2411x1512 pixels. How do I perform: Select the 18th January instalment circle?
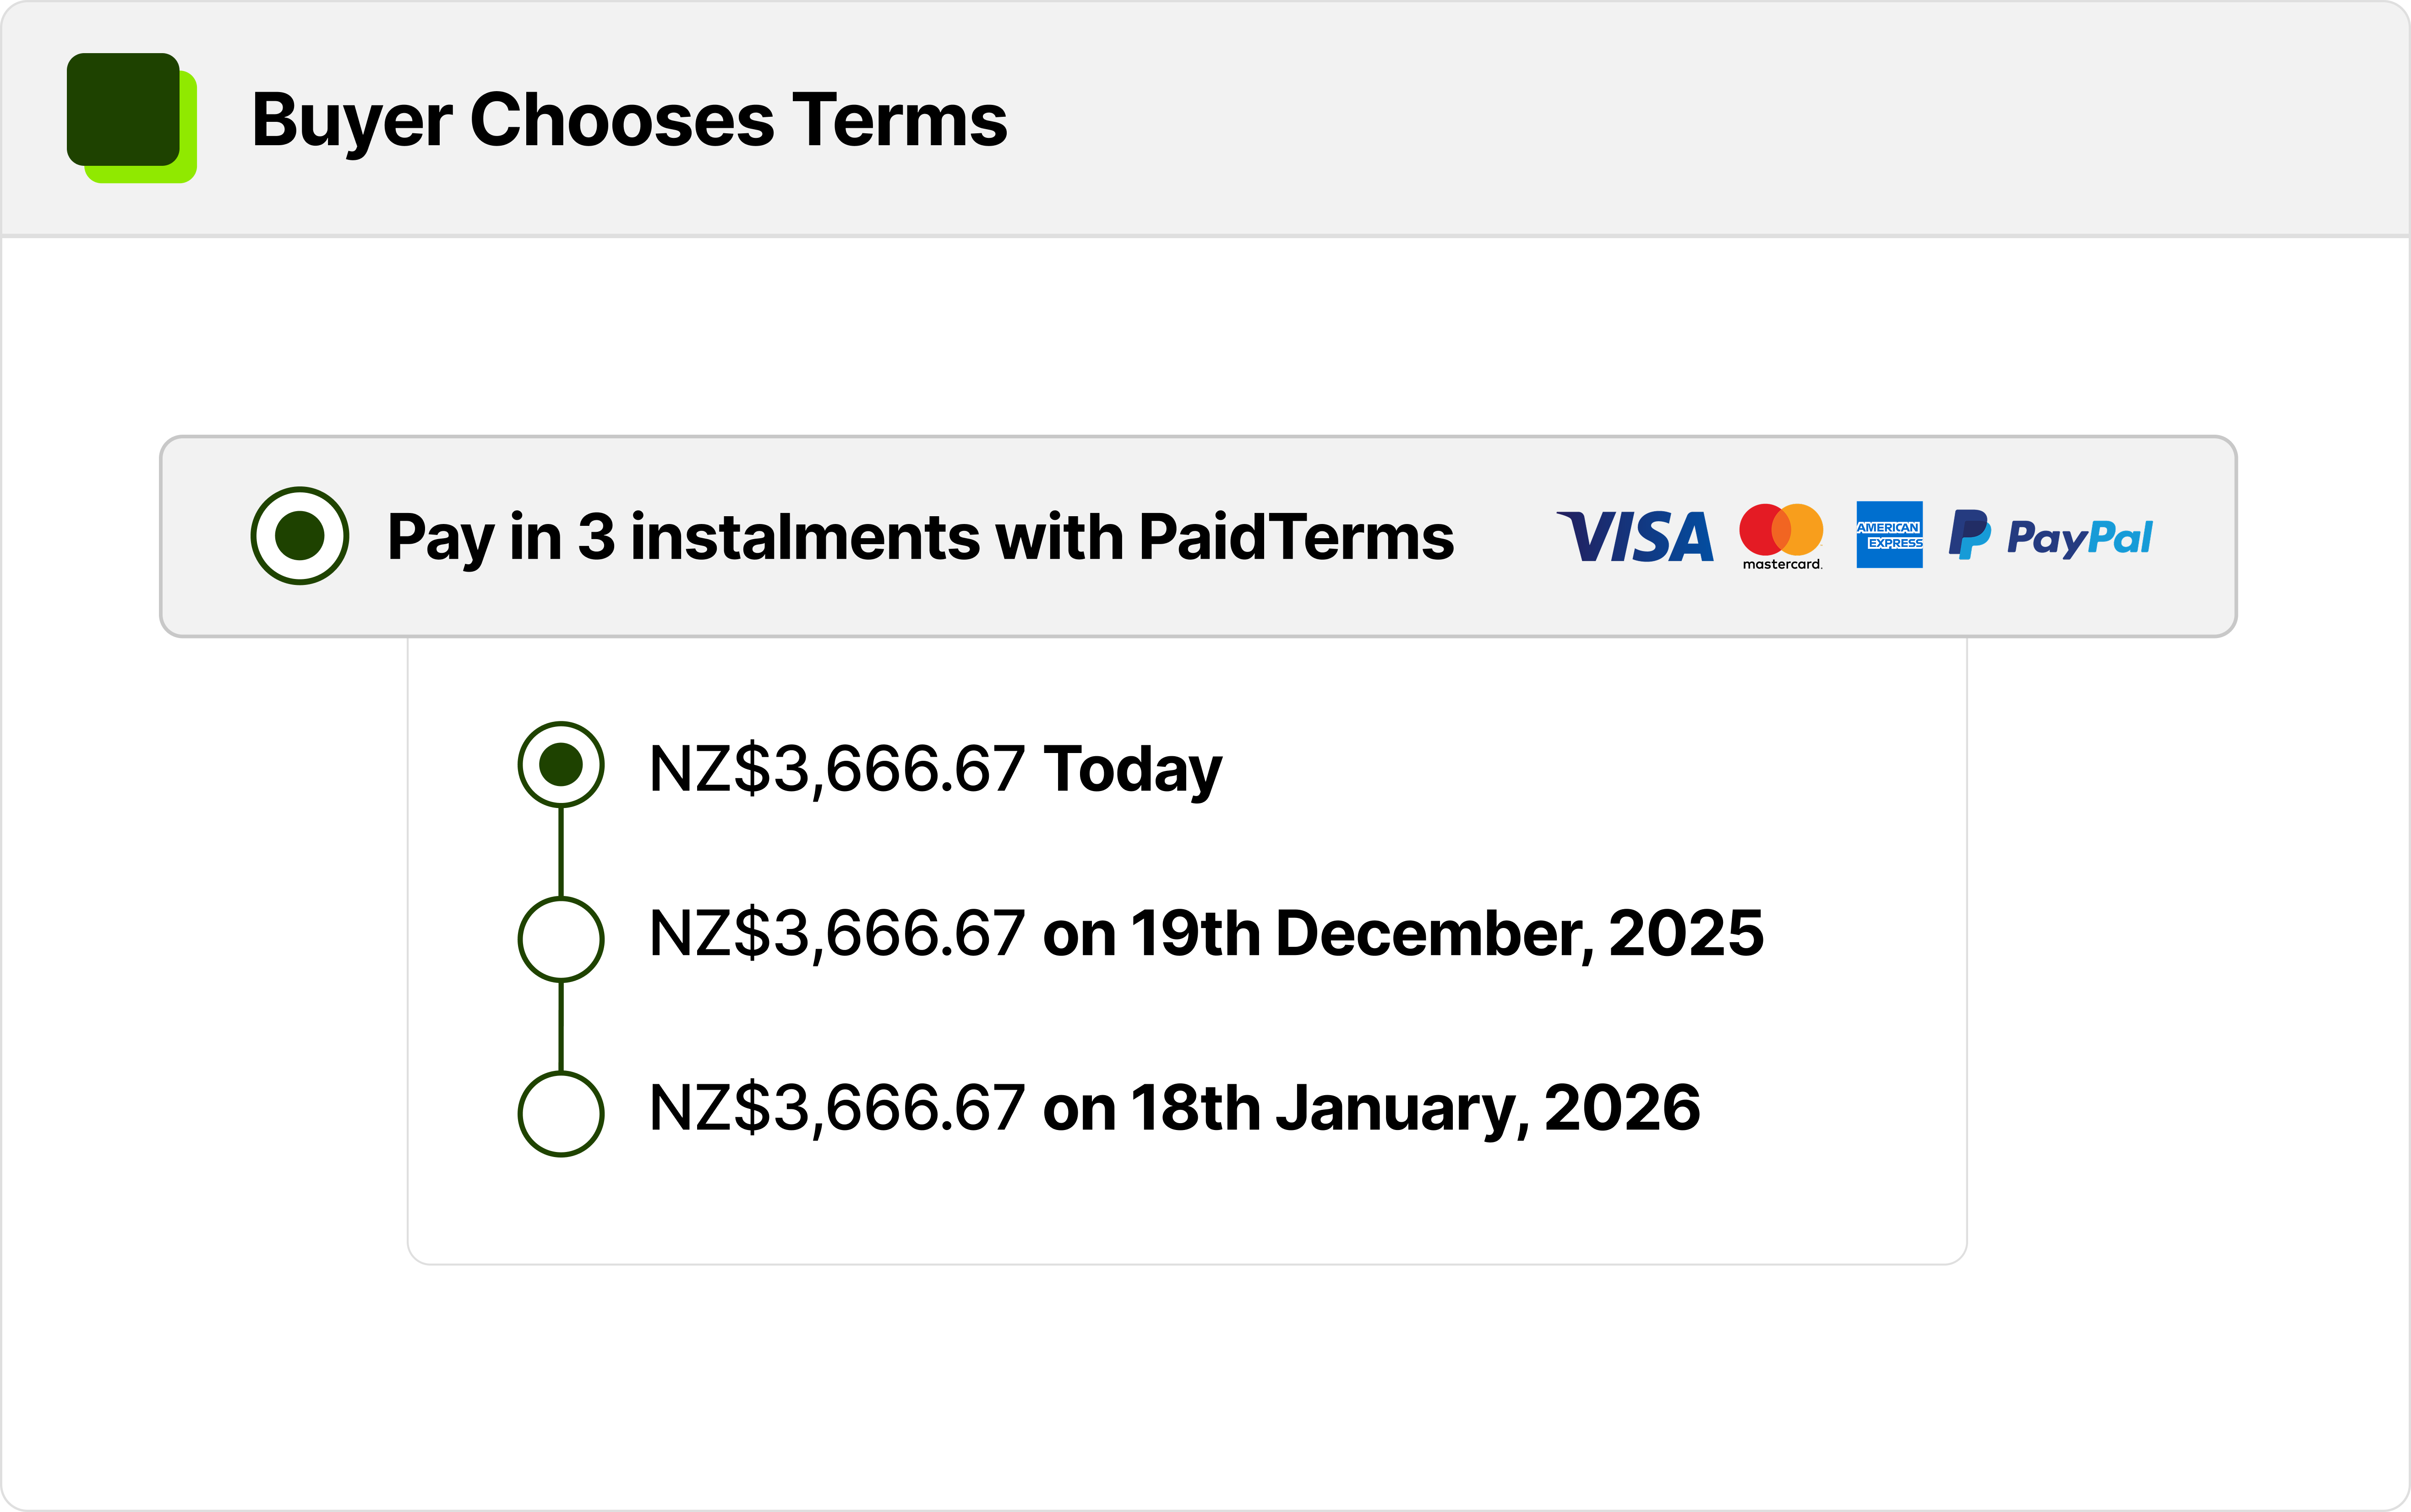(561, 1113)
